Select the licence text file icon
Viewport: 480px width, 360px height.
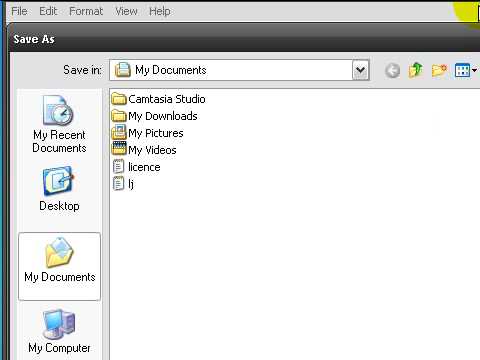click(118, 167)
